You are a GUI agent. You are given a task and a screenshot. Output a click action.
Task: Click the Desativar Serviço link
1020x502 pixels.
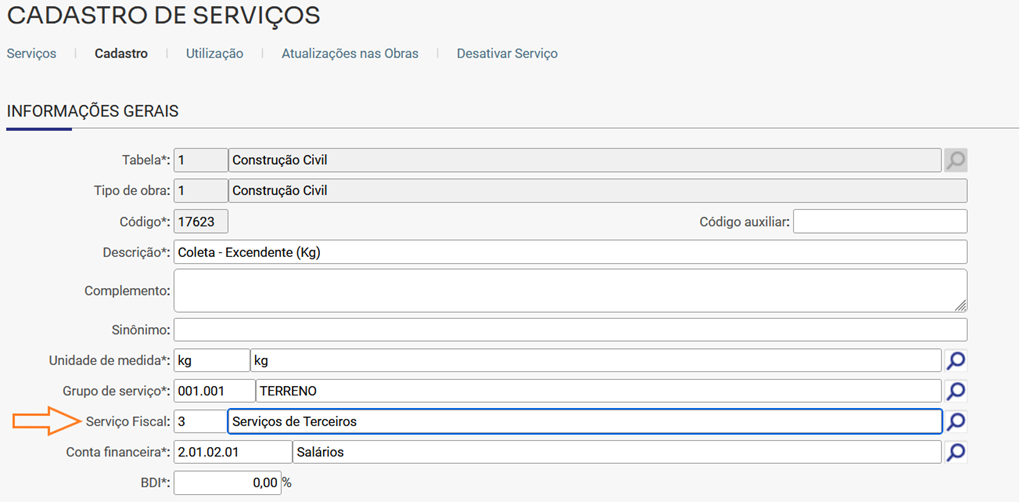click(507, 54)
